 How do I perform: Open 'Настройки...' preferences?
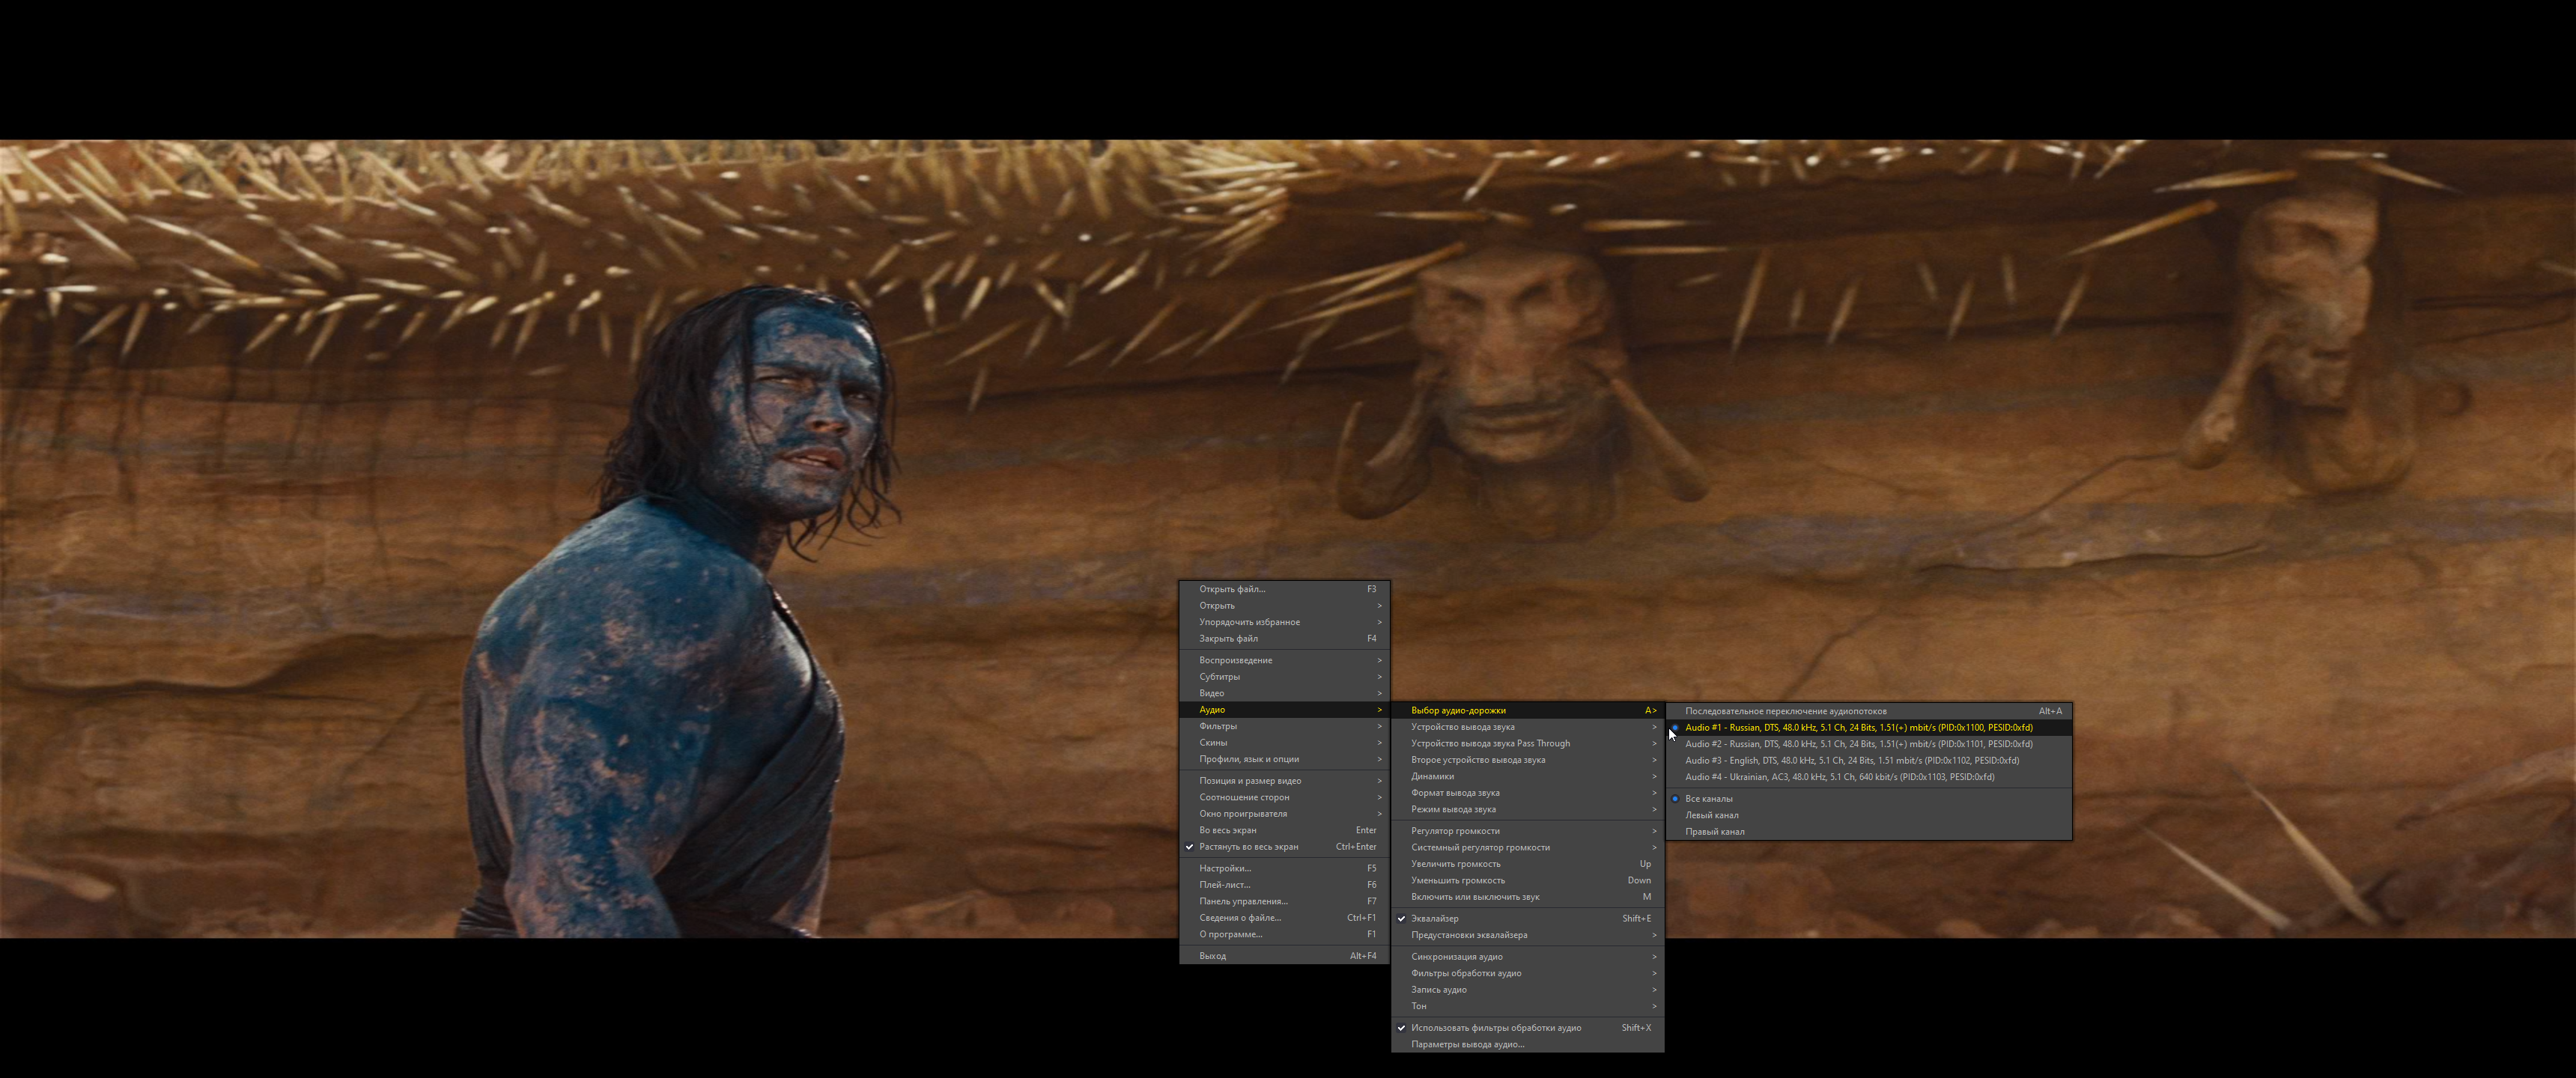[x=1285, y=868]
